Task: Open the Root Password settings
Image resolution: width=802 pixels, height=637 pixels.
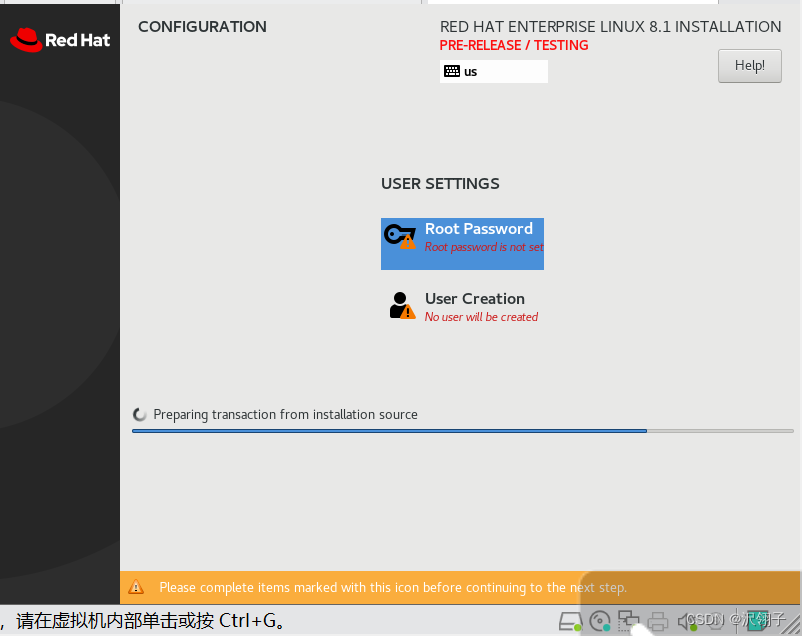Action: coord(462,244)
